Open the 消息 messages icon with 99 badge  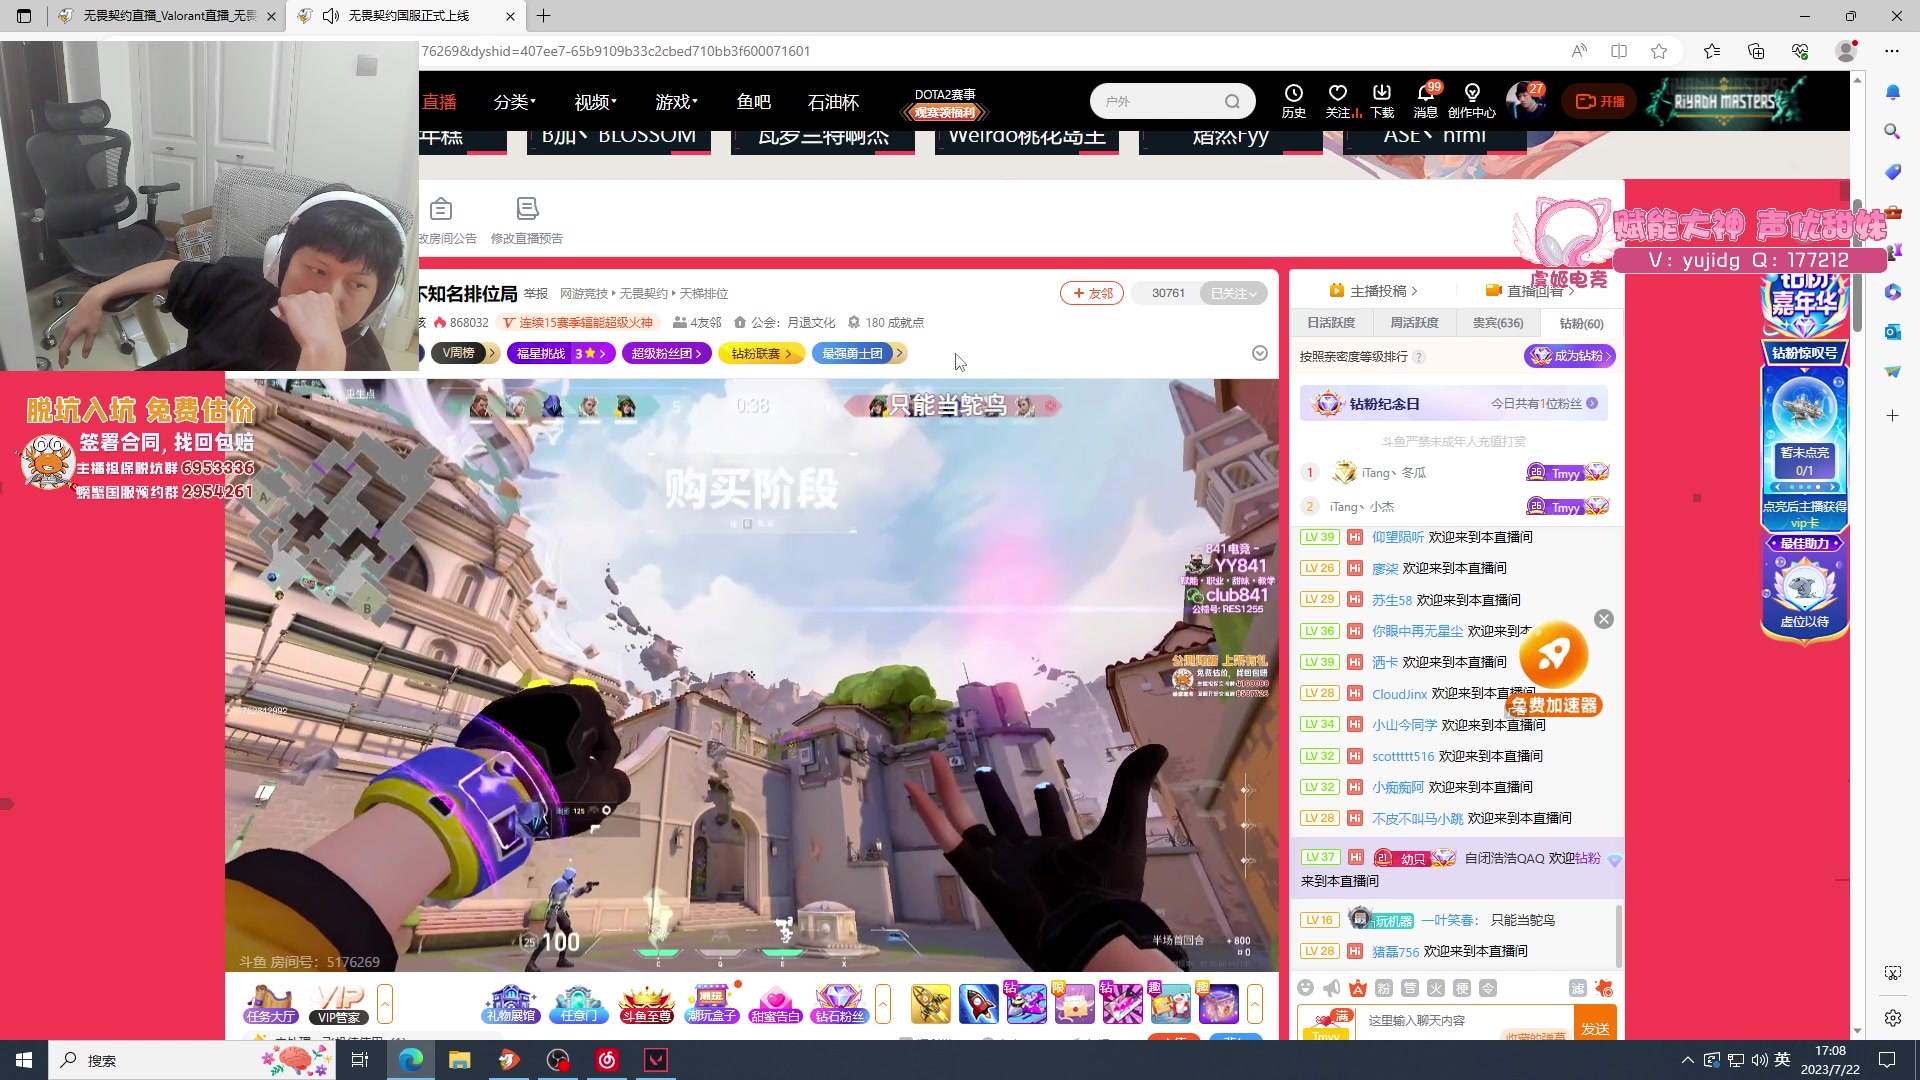[x=1426, y=100]
